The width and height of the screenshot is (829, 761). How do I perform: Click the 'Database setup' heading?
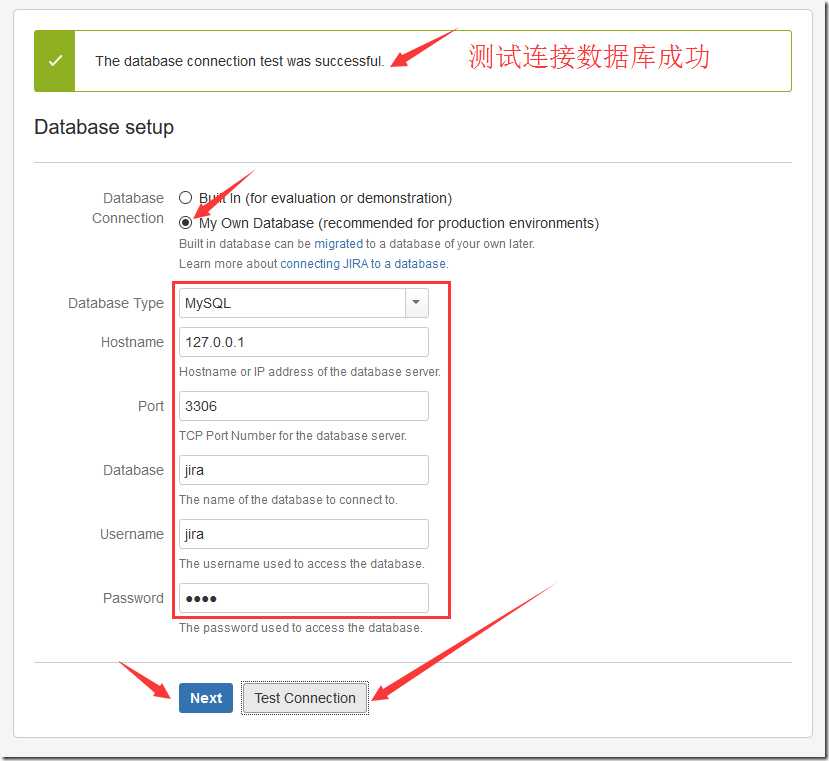104,127
